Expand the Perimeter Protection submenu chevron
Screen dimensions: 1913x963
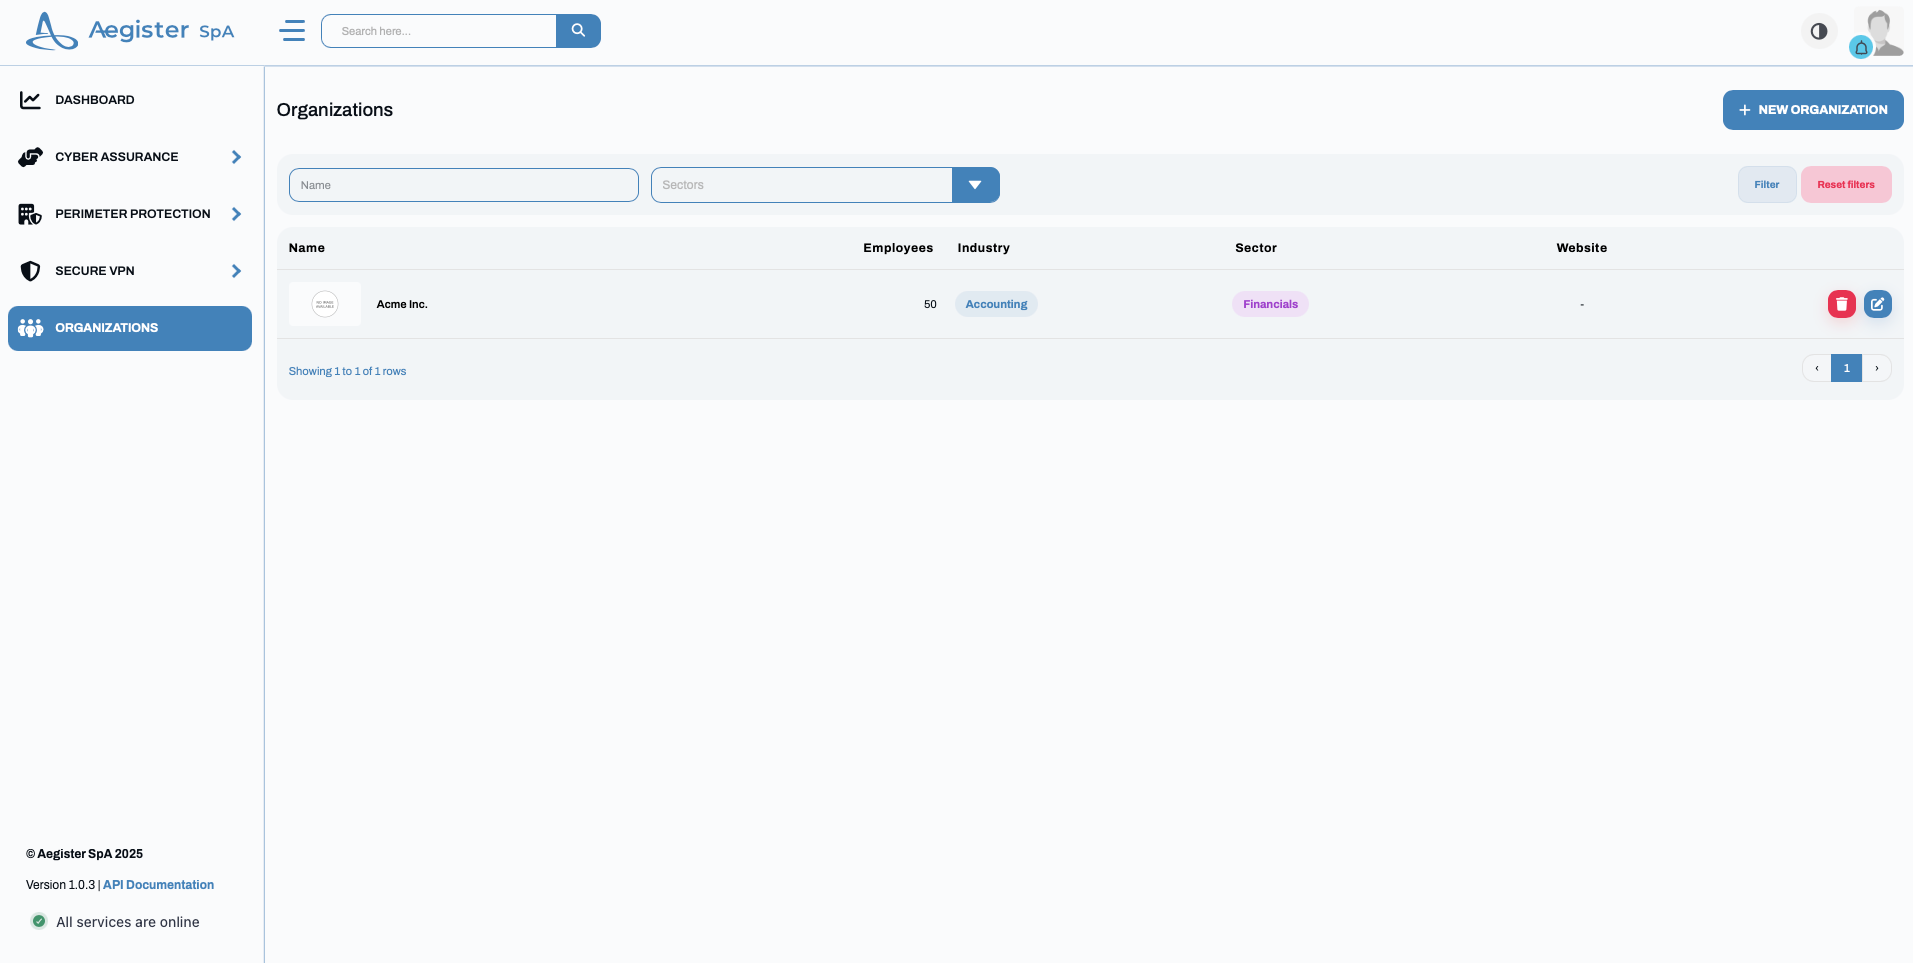(x=236, y=214)
